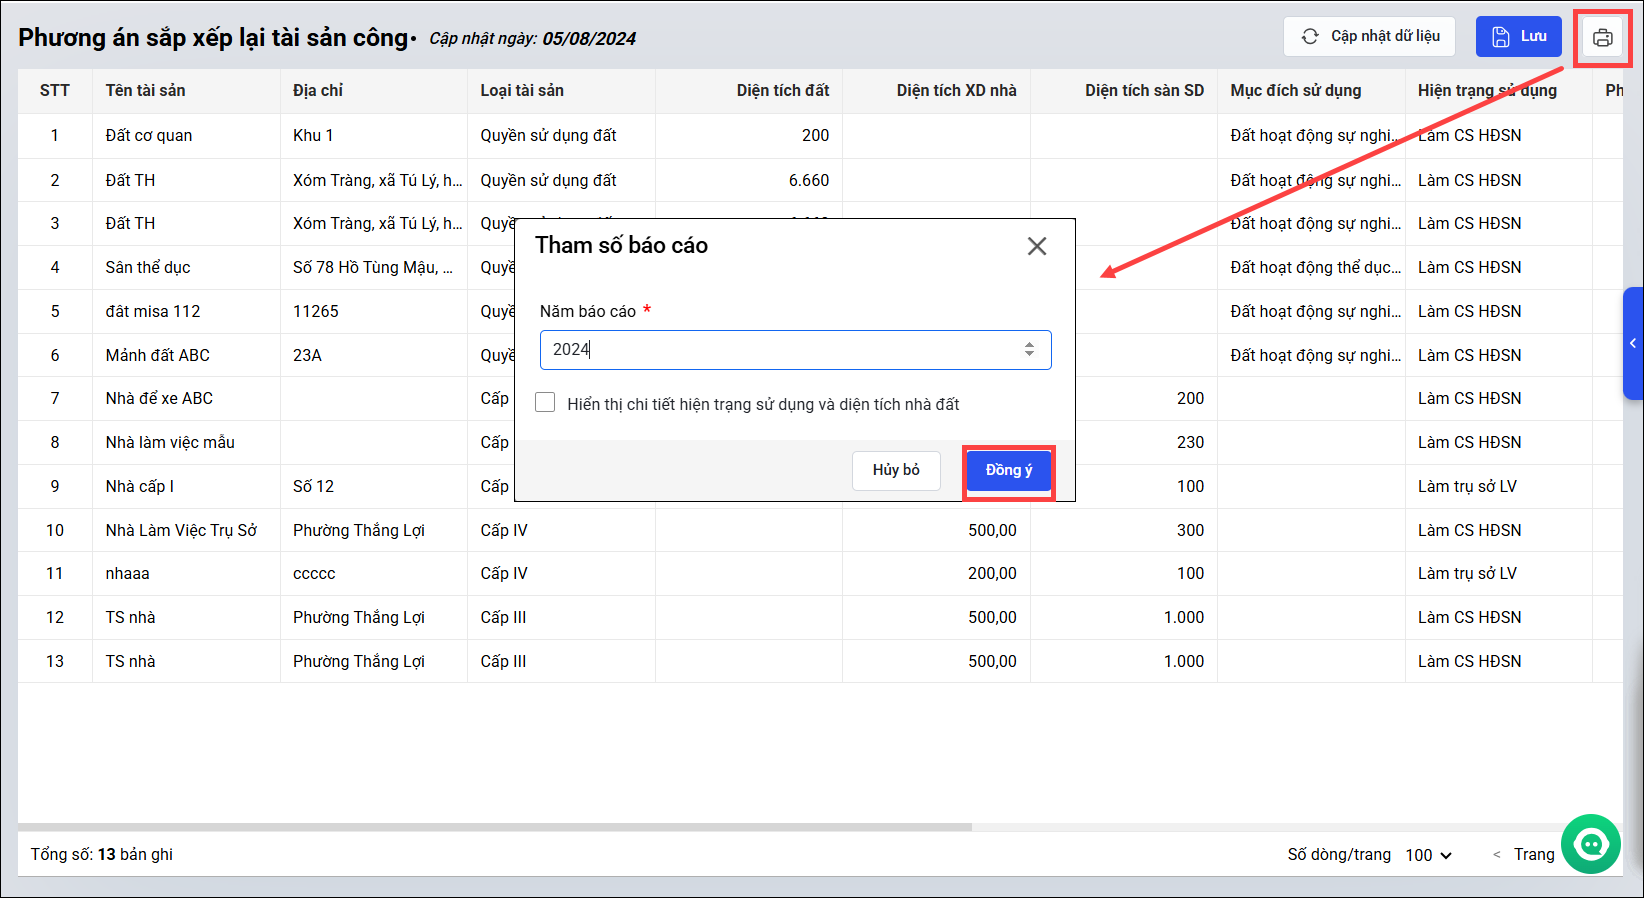Click the Mục đích sử dụng column header
The width and height of the screenshot is (1644, 898).
click(x=1295, y=91)
